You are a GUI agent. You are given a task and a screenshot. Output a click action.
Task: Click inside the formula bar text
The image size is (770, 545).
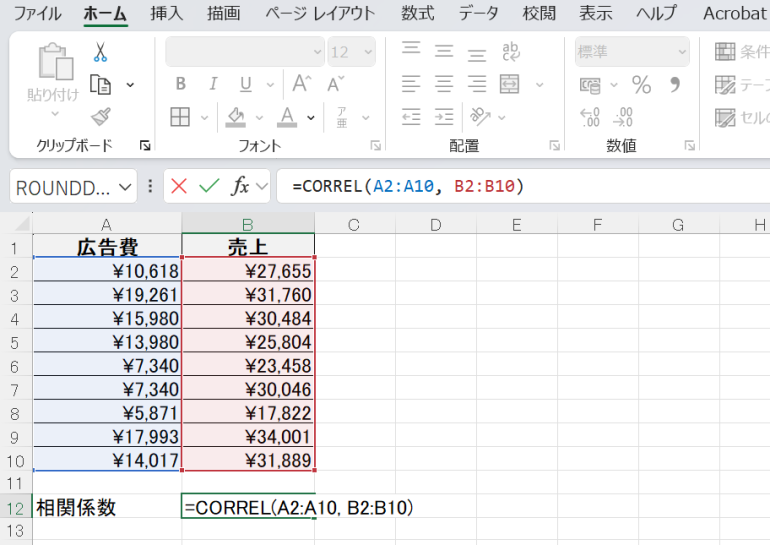(x=408, y=186)
